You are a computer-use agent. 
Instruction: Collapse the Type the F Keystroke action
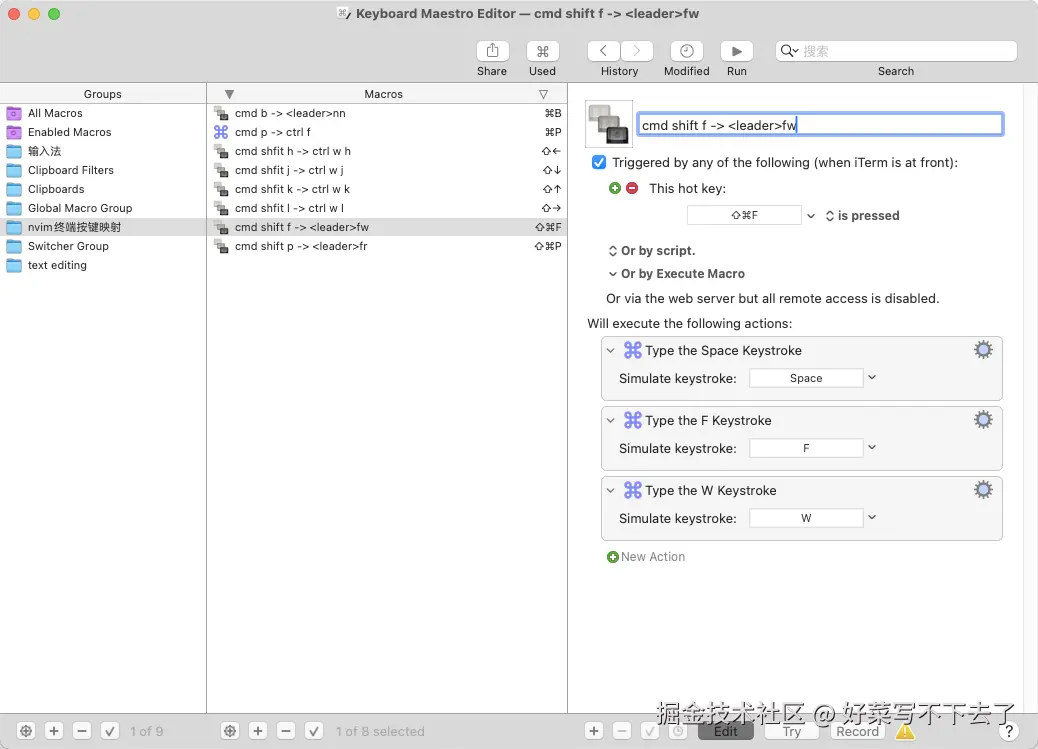(x=610, y=421)
